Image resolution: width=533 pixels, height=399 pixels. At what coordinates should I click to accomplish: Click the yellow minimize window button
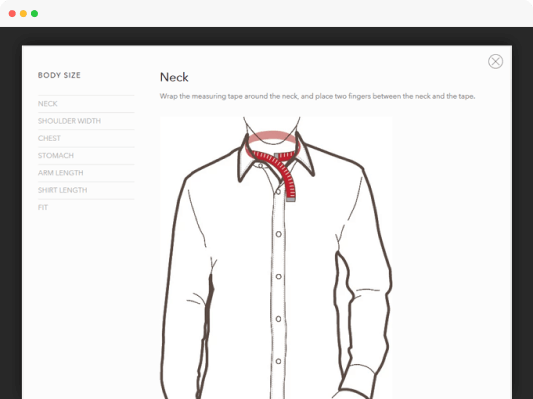(x=23, y=14)
